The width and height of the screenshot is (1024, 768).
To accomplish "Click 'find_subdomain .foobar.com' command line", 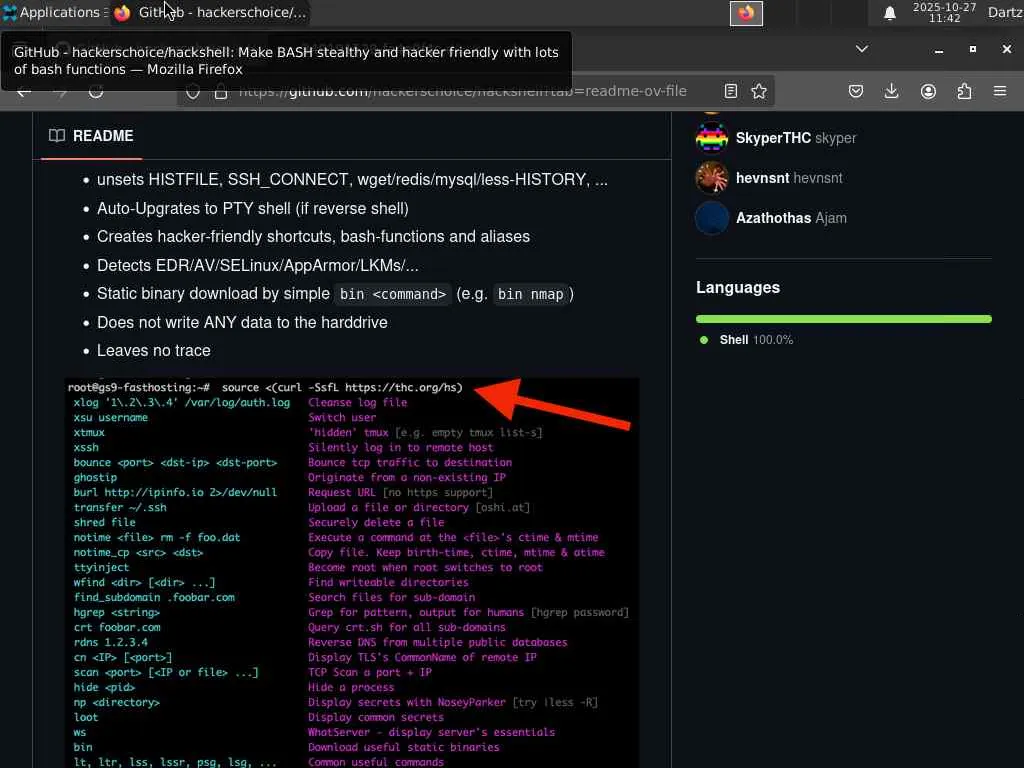I will [154, 598].
